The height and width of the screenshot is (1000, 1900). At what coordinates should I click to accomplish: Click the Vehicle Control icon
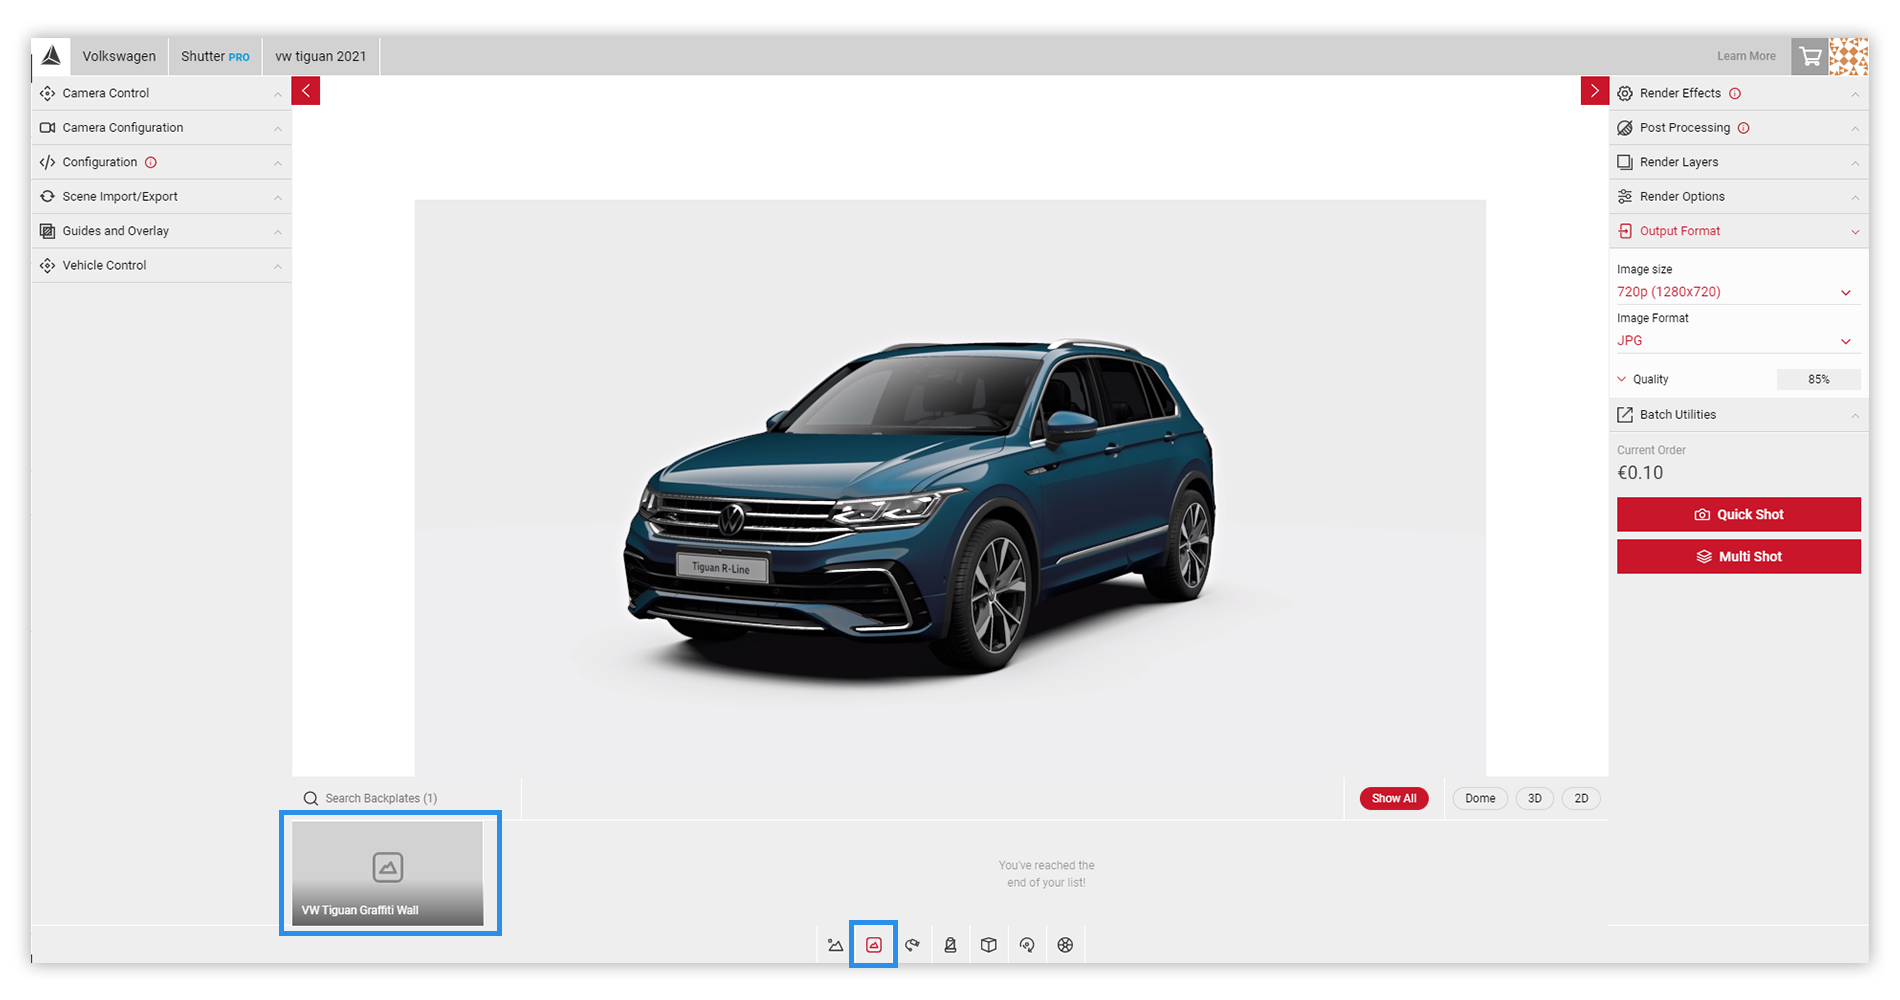point(47,266)
